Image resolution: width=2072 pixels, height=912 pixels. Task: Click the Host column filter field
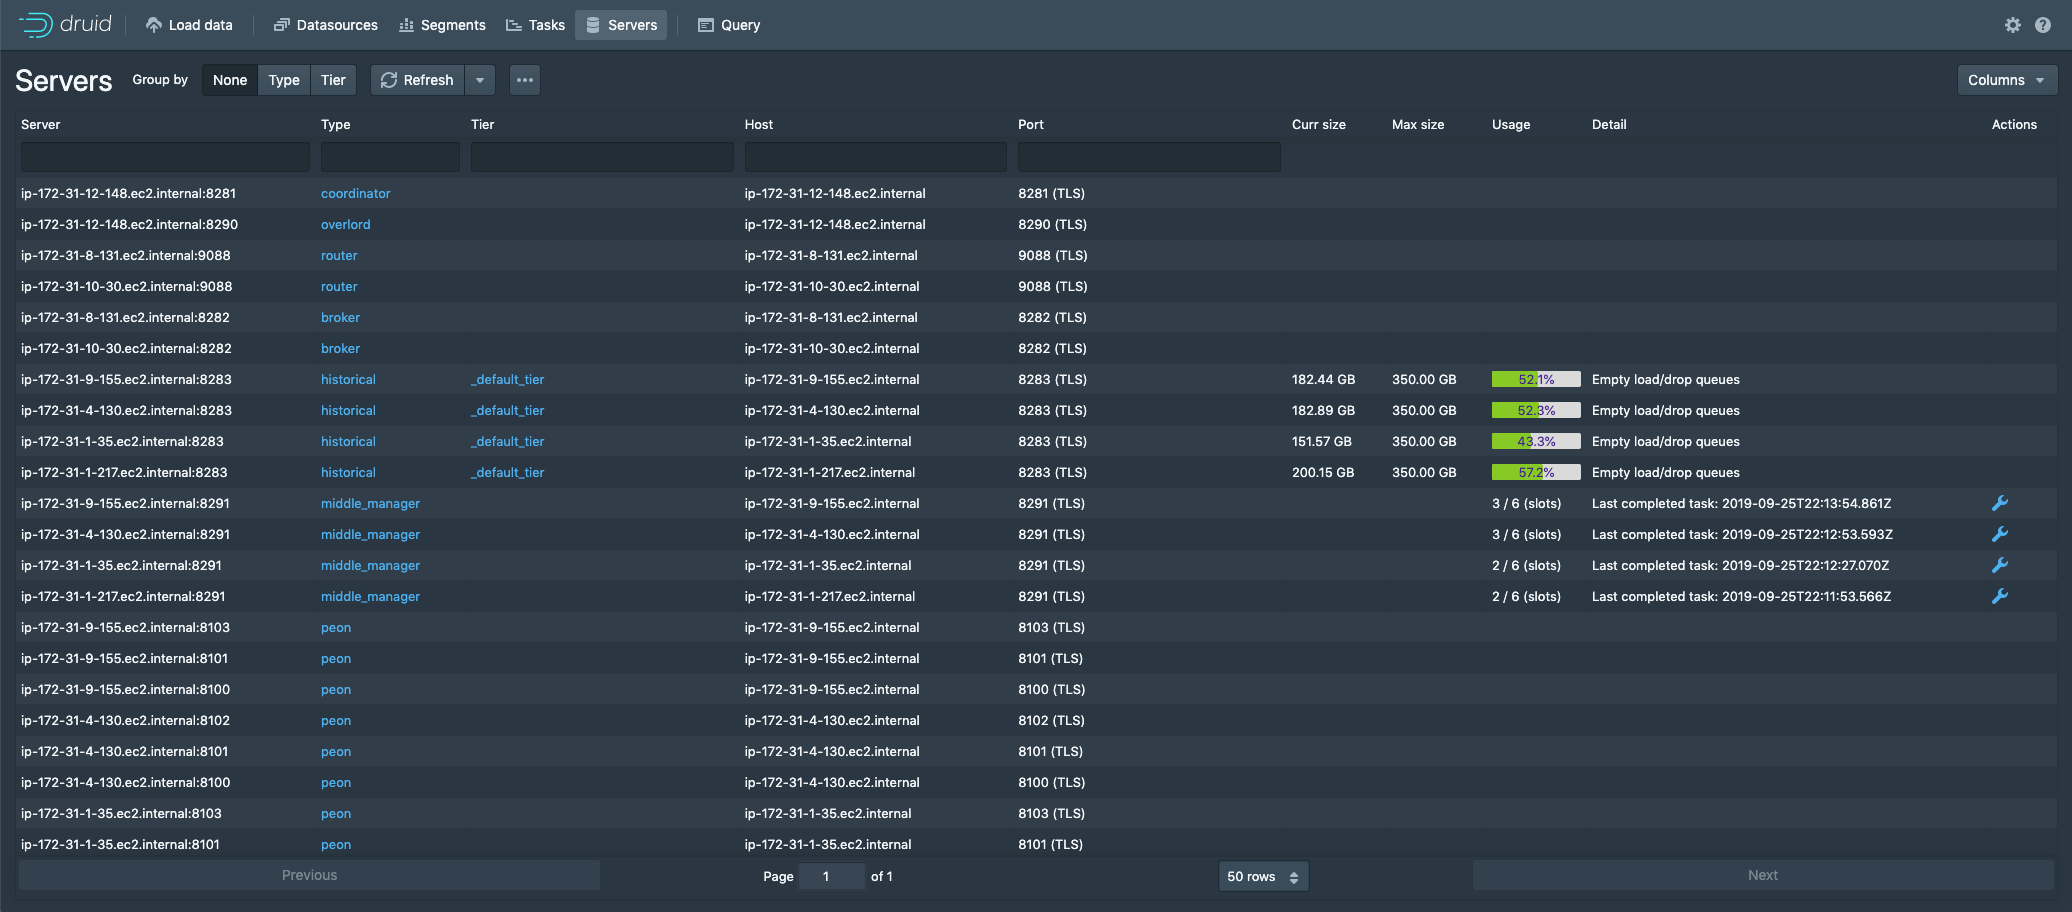(x=876, y=157)
